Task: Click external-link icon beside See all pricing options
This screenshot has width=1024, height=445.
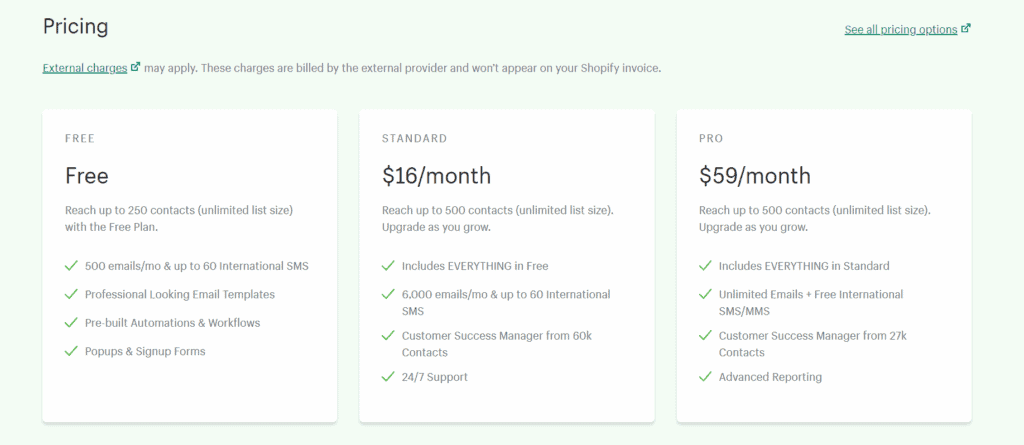Action: tap(966, 29)
